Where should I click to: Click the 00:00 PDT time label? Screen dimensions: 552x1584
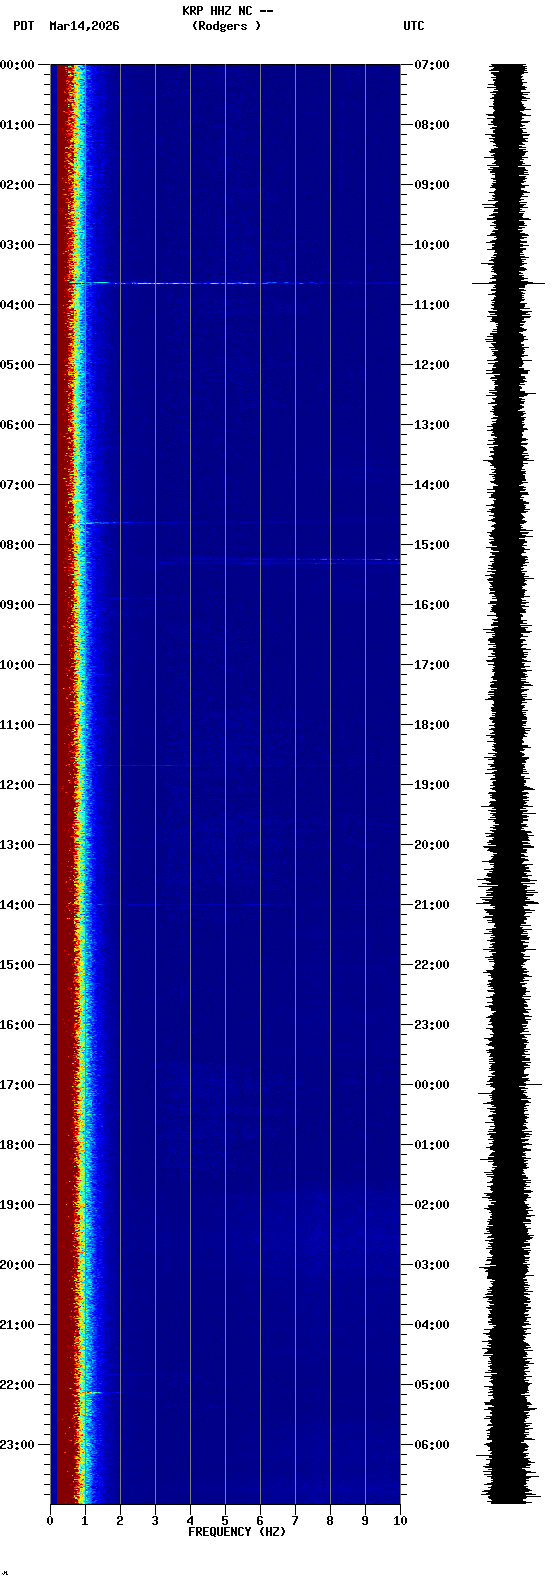(18, 65)
